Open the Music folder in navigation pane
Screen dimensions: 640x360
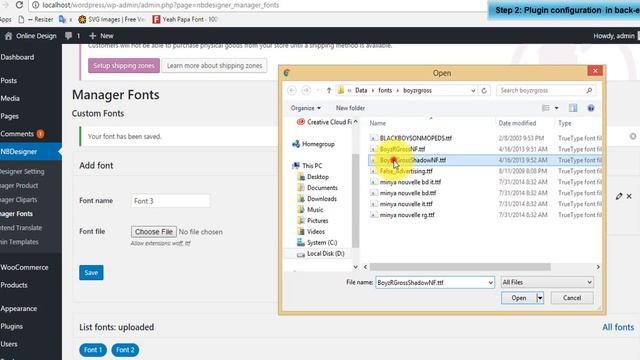point(310,209)
